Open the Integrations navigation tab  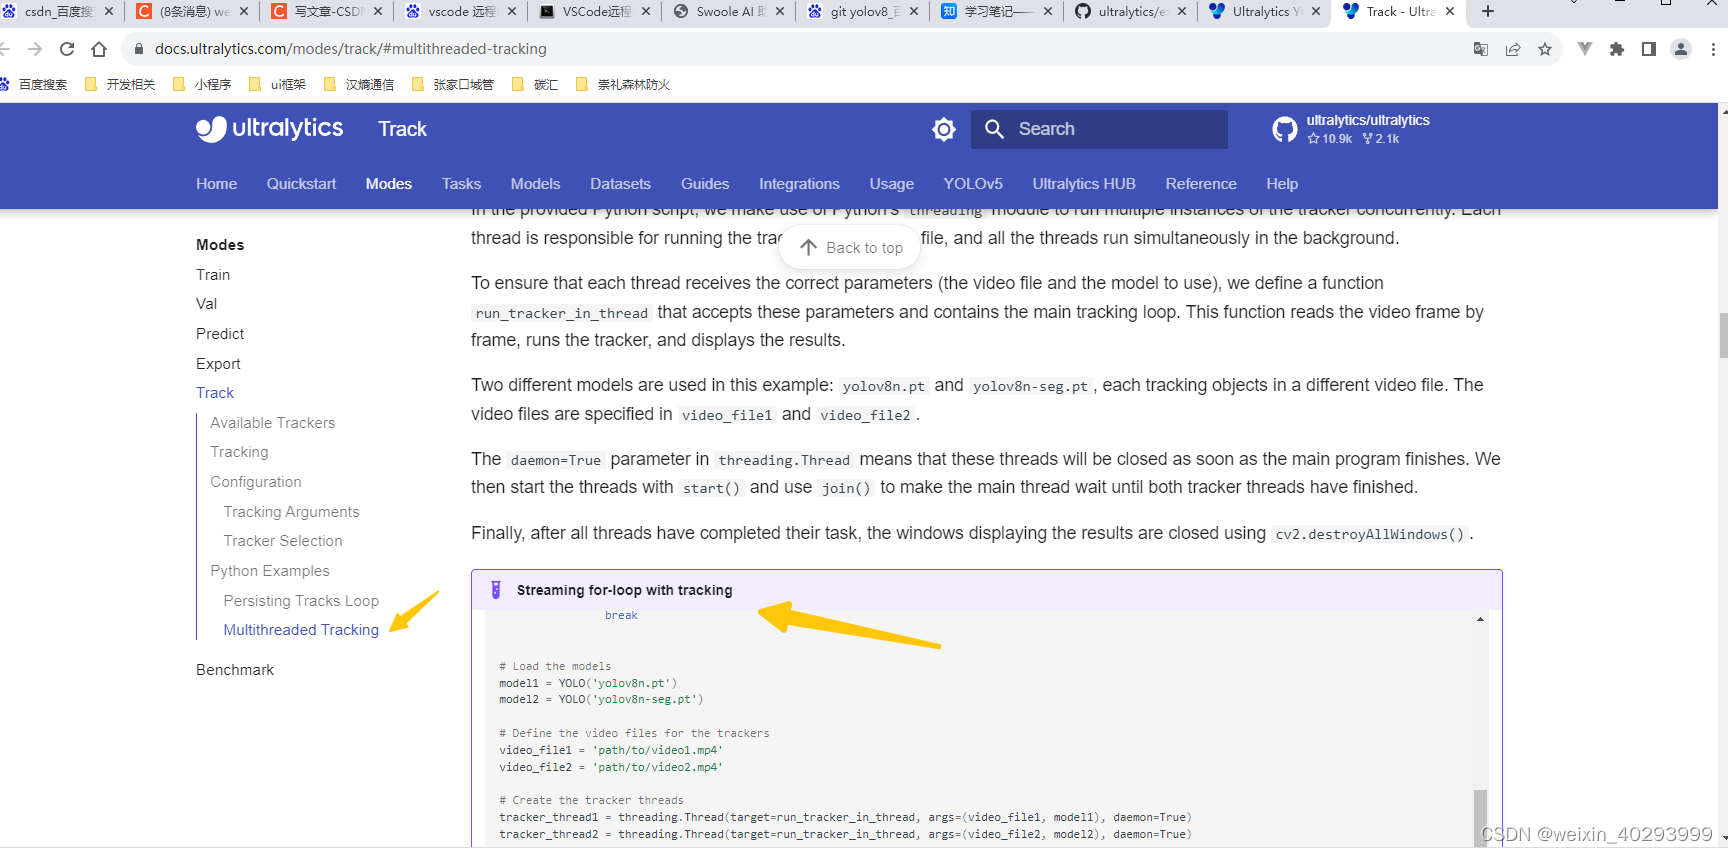pos(799,184)
